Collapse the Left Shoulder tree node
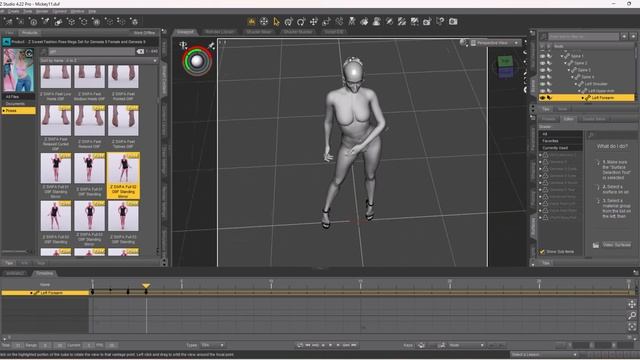This screenshot has width=640, height=360. [576, 84]
